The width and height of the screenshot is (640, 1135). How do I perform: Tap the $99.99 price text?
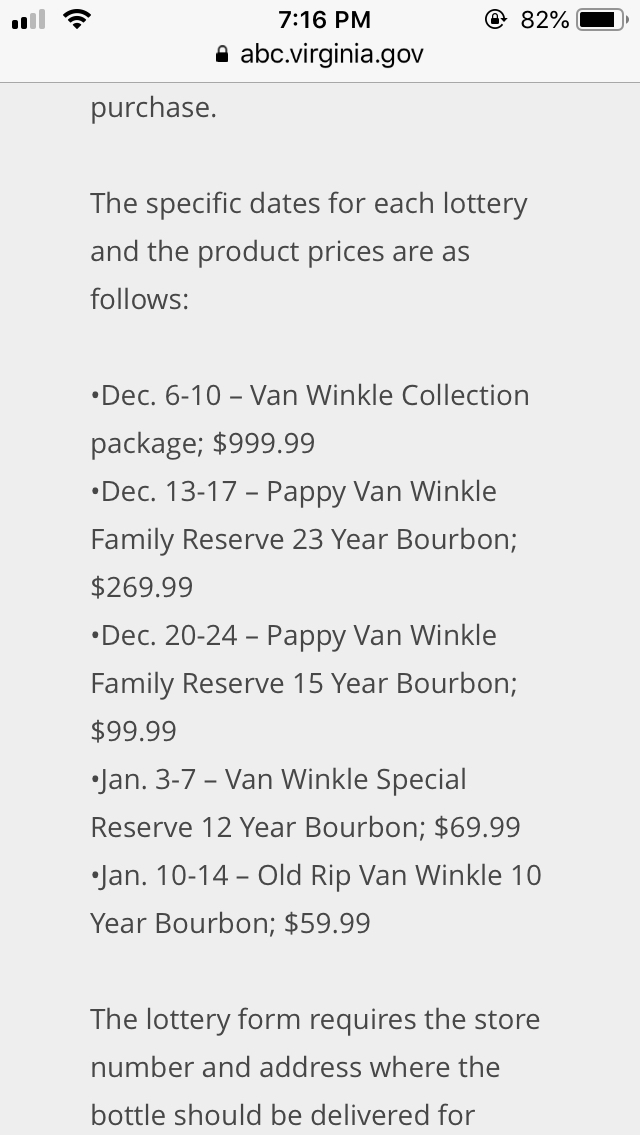point(134,731)
